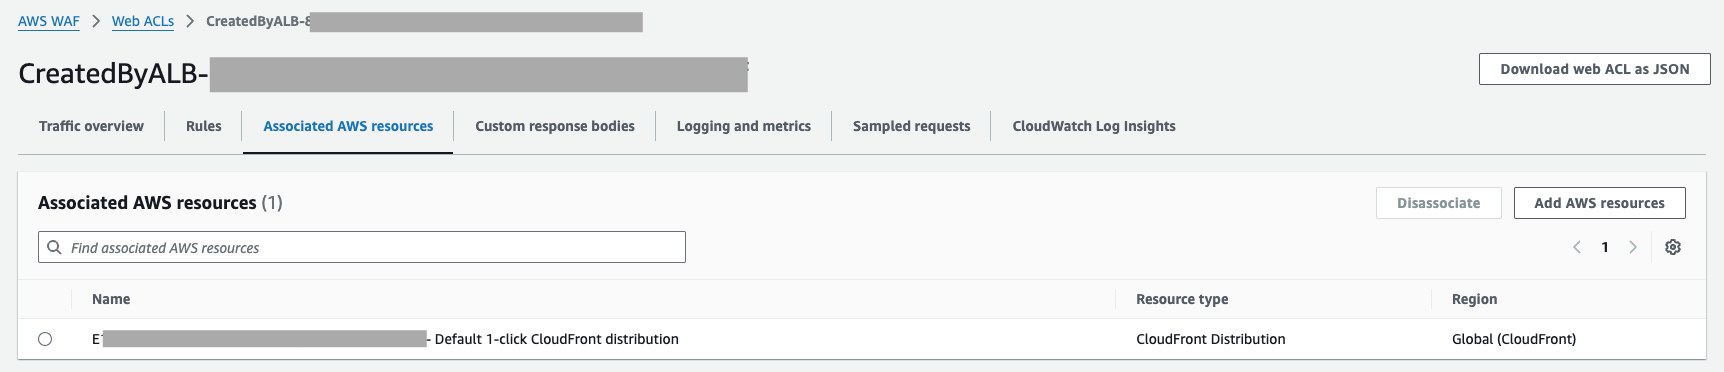The image size is (1724, 372).
Task: Follow the Web ACLs breadcrumb link
Action: pos(143,21)
